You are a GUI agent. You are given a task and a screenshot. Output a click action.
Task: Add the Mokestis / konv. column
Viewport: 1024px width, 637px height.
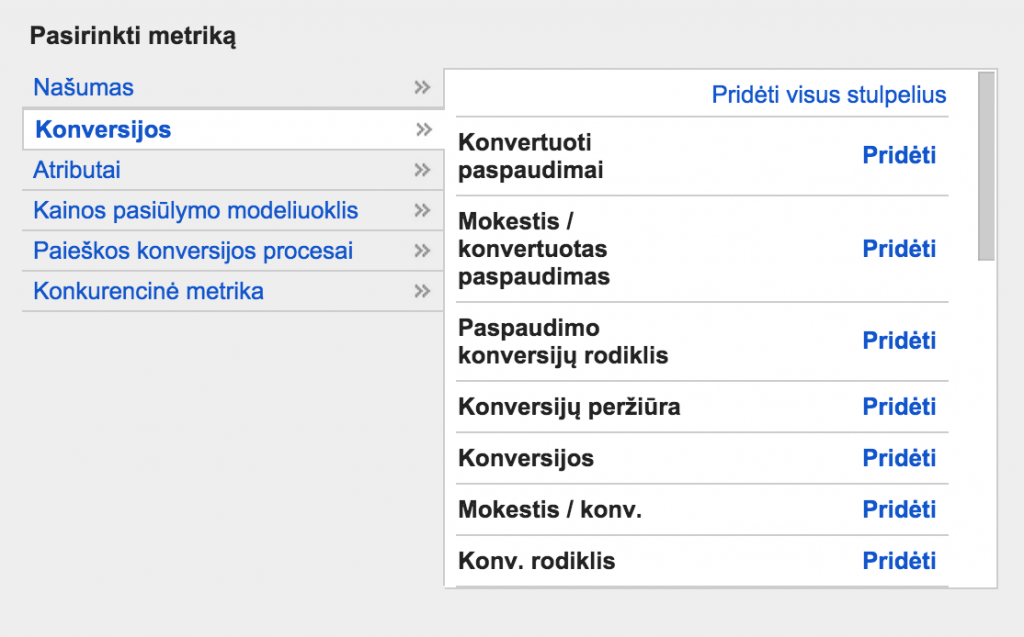tap(899, 510)
